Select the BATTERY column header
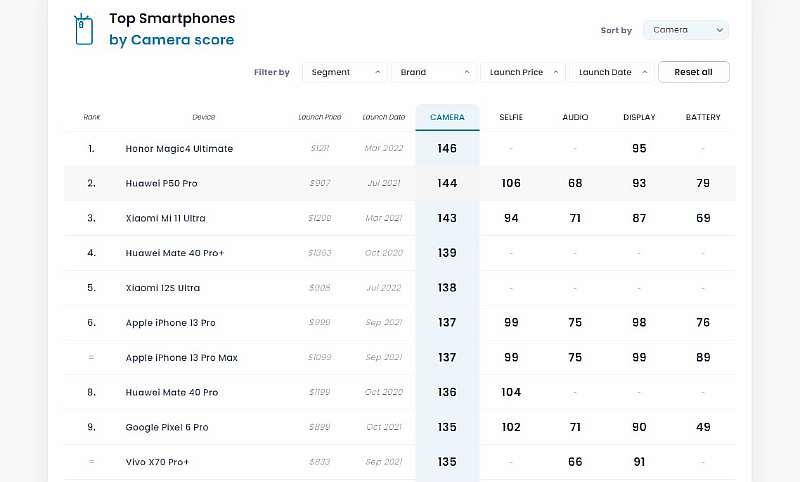The height and width of the screenshot is (482, 800). click(703, 117)
